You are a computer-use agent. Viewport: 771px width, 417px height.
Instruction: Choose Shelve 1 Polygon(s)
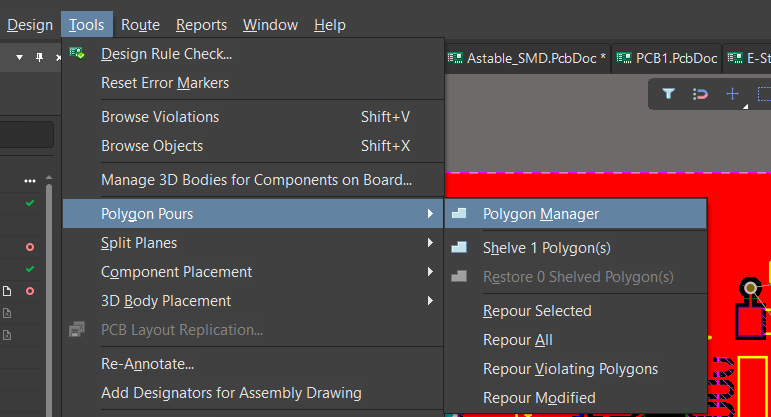click(576, 247)
